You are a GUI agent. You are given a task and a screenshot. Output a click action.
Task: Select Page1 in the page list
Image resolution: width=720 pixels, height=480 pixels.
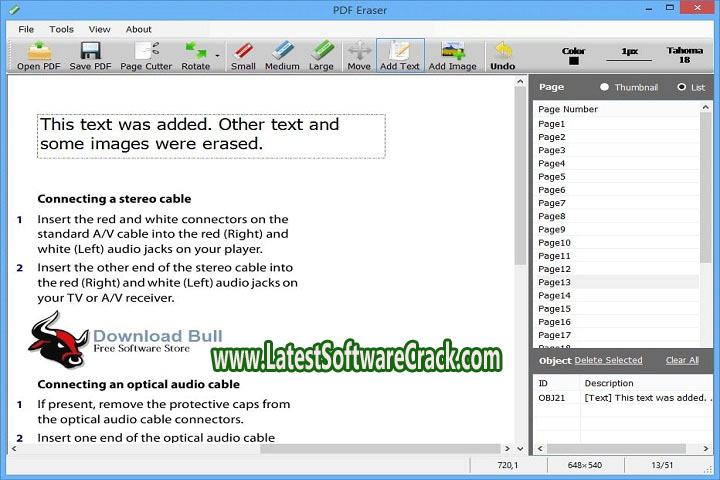[618, 124]
